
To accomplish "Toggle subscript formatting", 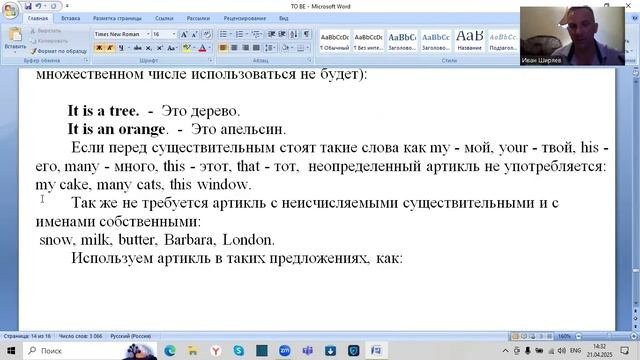I will click(149, 48).
